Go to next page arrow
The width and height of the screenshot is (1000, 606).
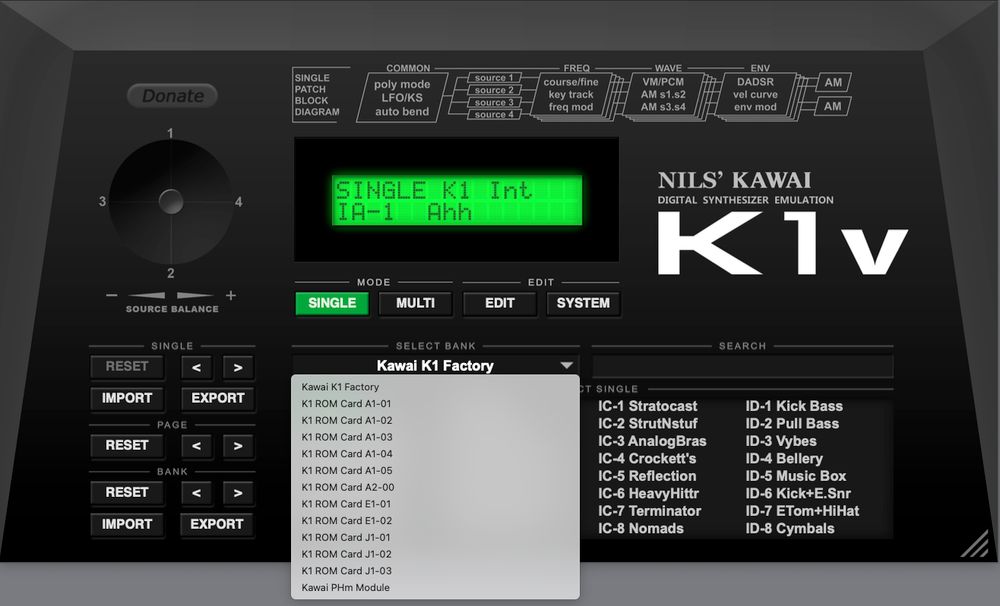(238, 446)
